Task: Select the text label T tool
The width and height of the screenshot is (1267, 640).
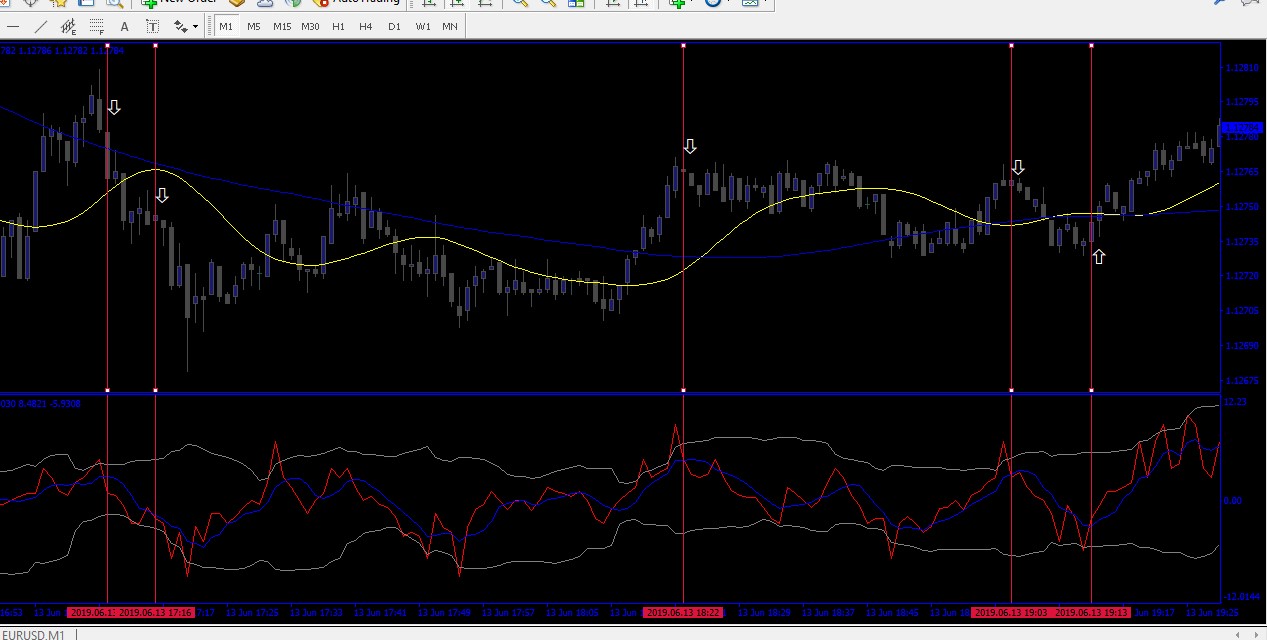Action: point(152,26)
